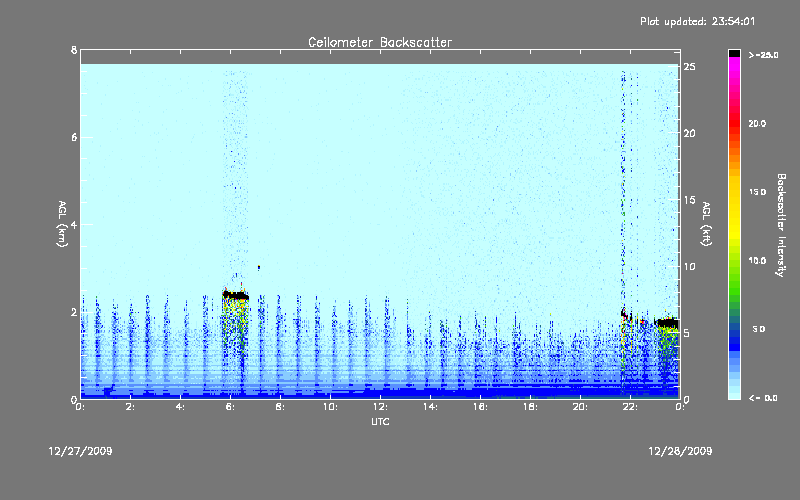Viewport: 800px width, 500px height.
Task: Click the '22:' hour label on the UTC axis
Action: click(x=631, y=407)
